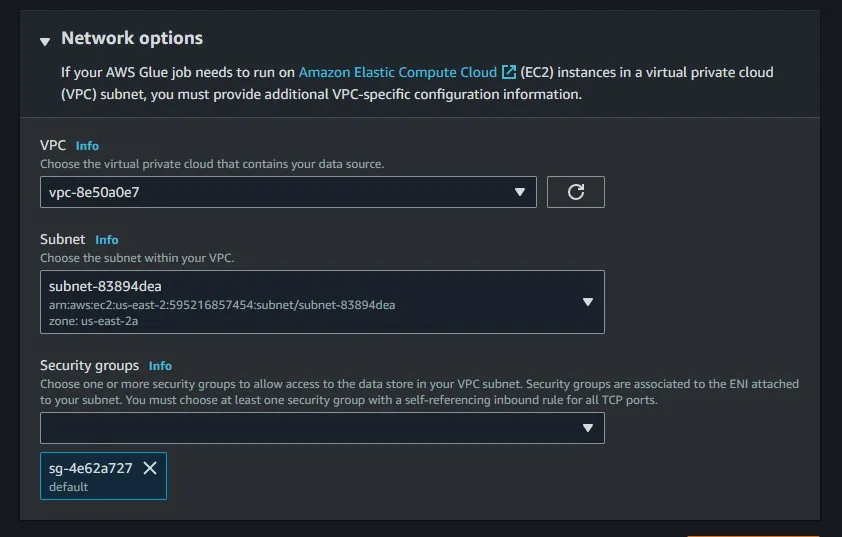Open the Subnet Info link
The height and width of the screenshot is (537, 842).
pos(107,240)
